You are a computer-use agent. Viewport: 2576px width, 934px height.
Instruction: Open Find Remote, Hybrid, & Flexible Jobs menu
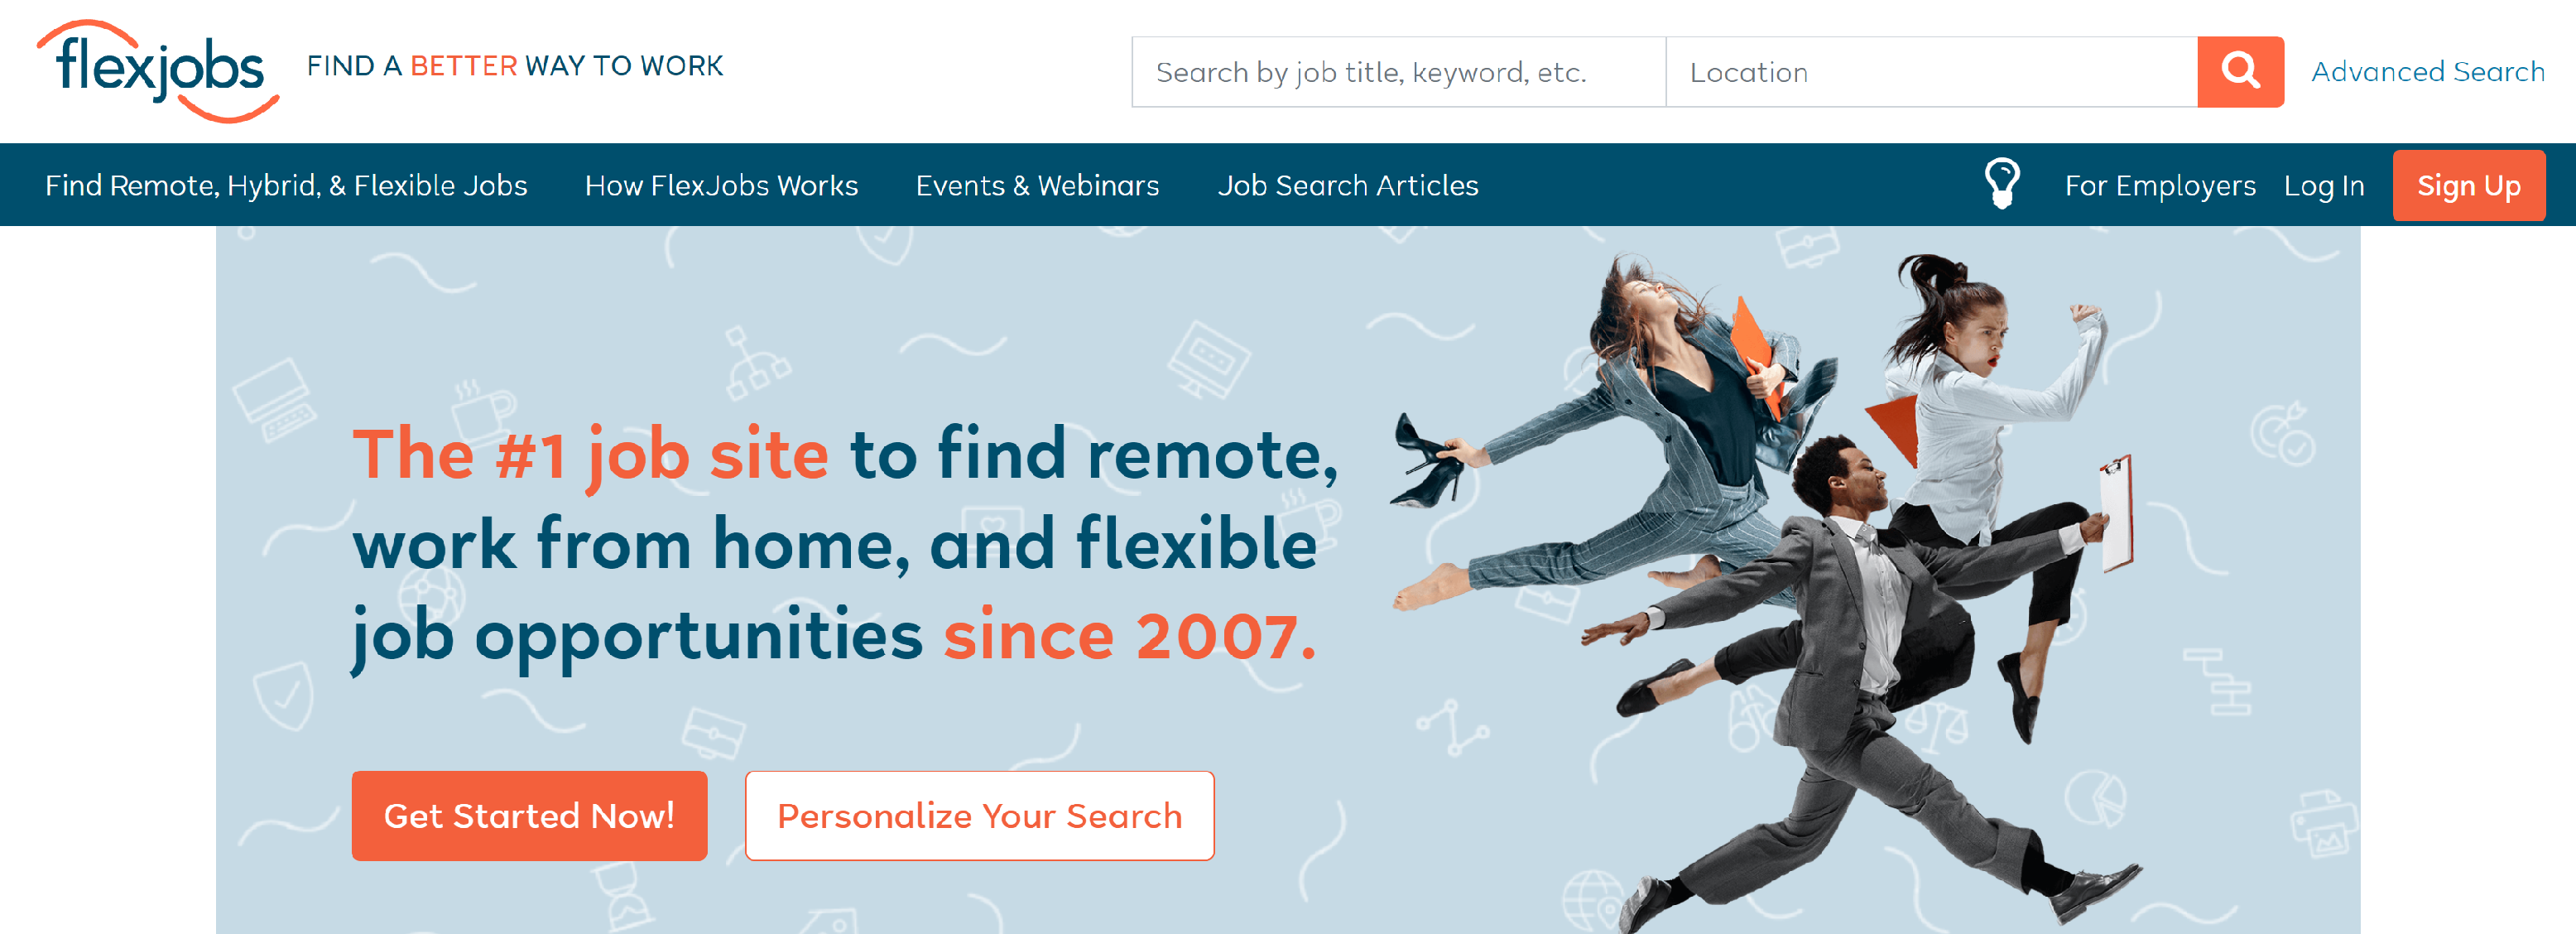tap(286, 186)
